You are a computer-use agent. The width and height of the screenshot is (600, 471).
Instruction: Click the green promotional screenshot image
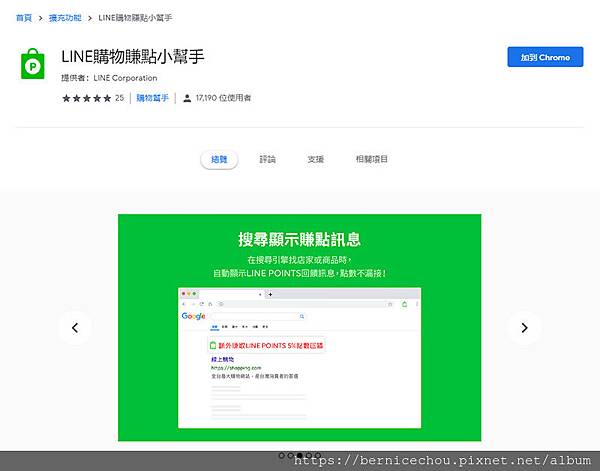pyautogui.click(x=300, y=328)
